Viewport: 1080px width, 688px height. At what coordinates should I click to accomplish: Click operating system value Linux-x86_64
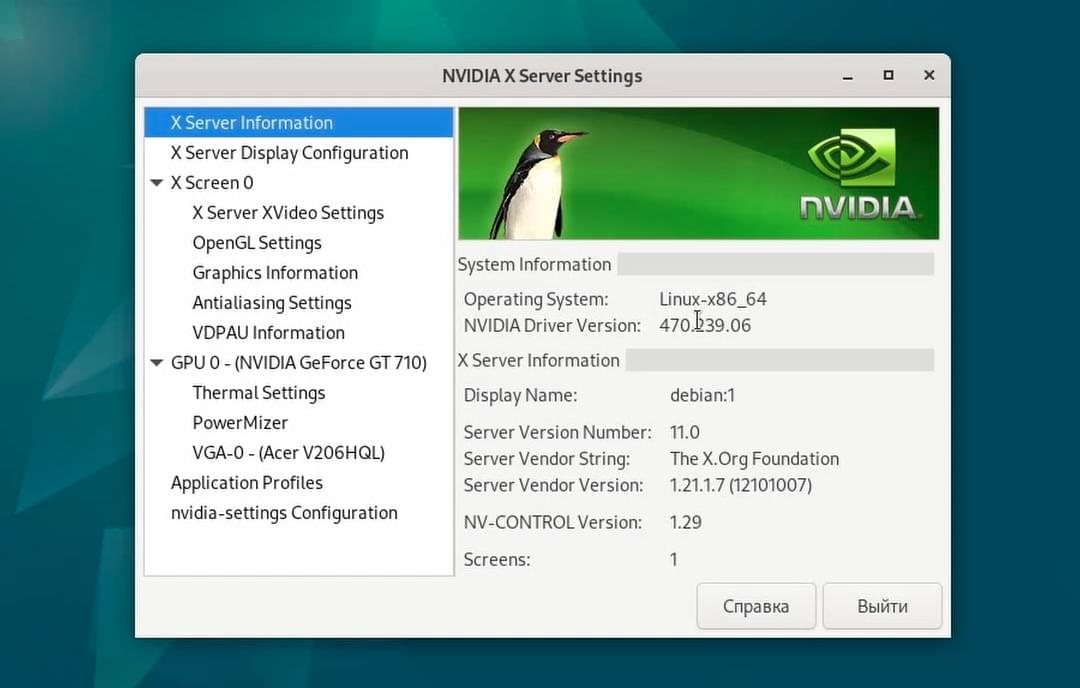point(713,300)
